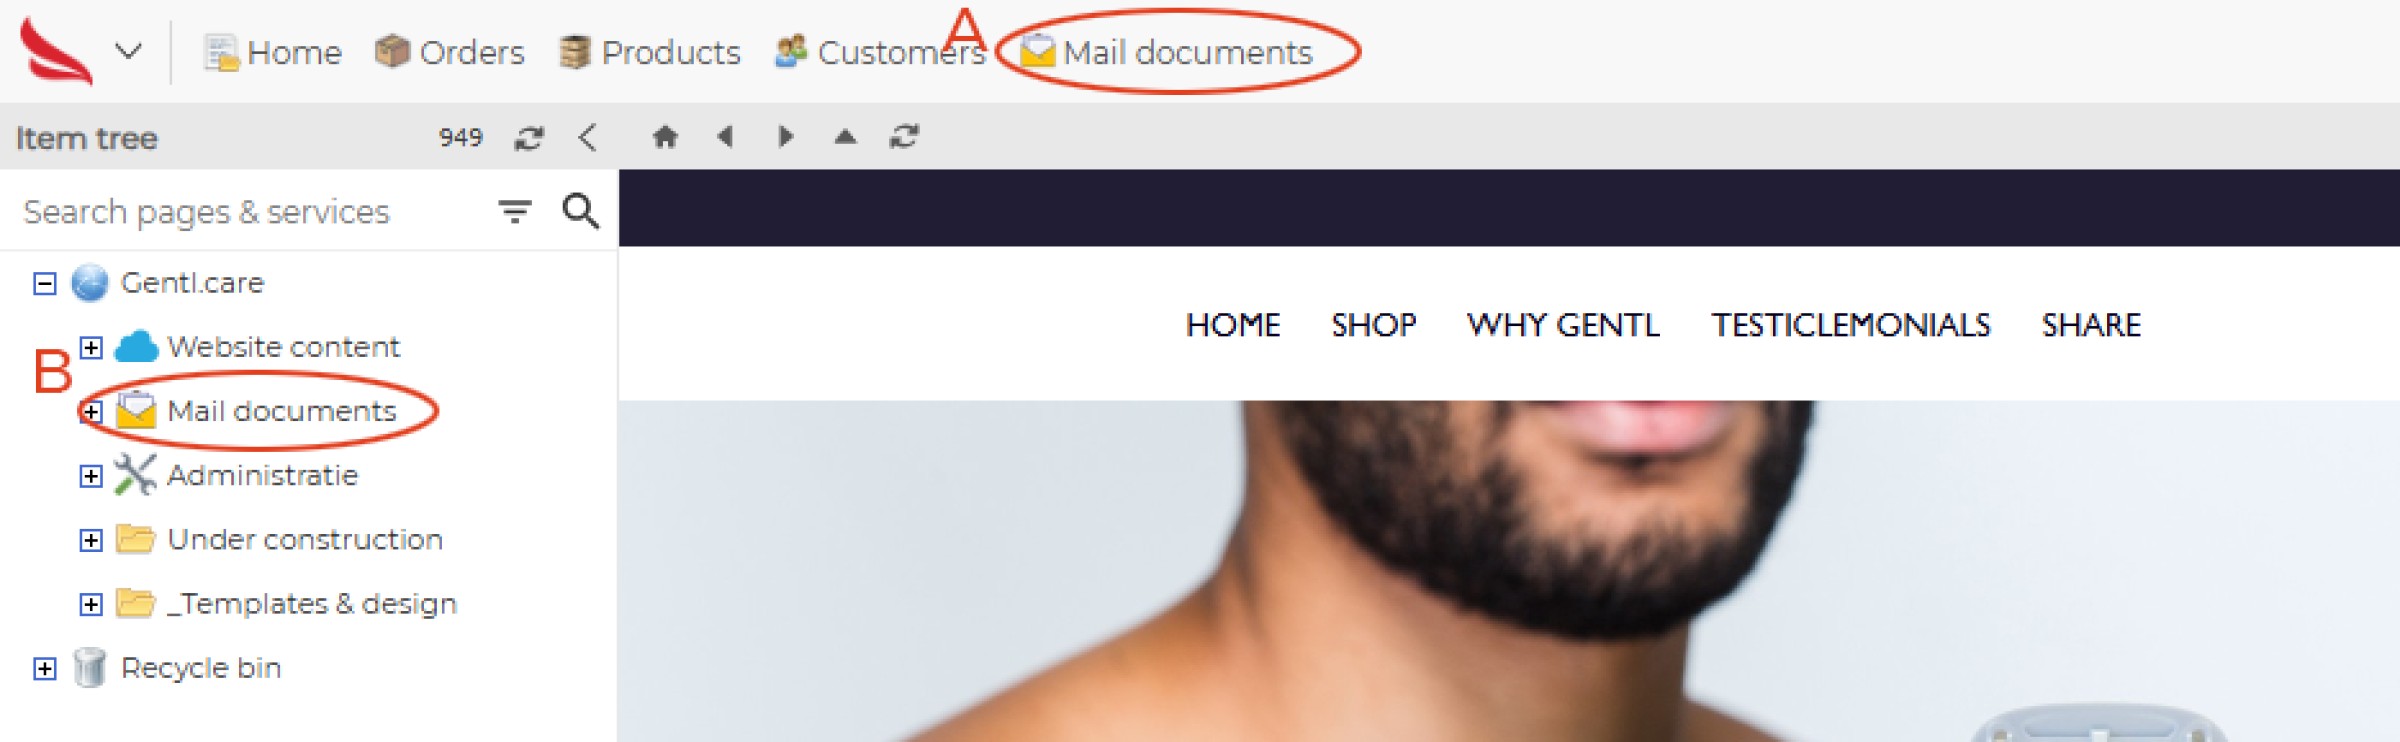Open the dropdown arrow next to the logo
Screen dimensions: 2400x742
pos(129,50)
